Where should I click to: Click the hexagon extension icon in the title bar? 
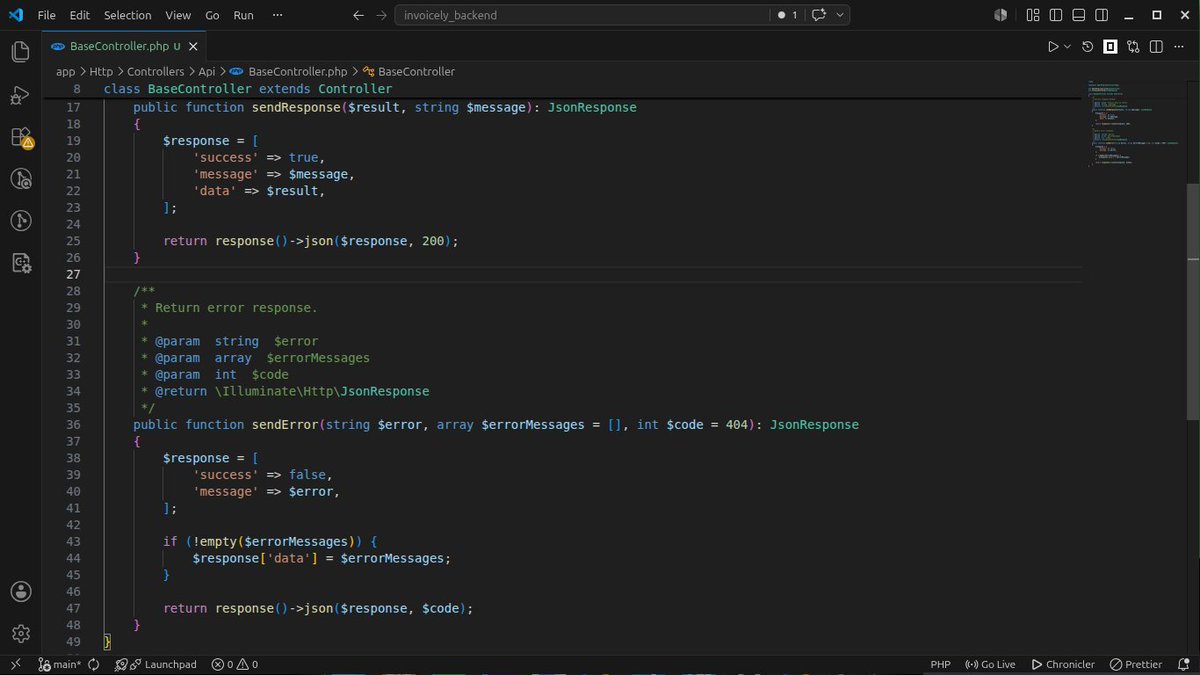click(1000, 15)
